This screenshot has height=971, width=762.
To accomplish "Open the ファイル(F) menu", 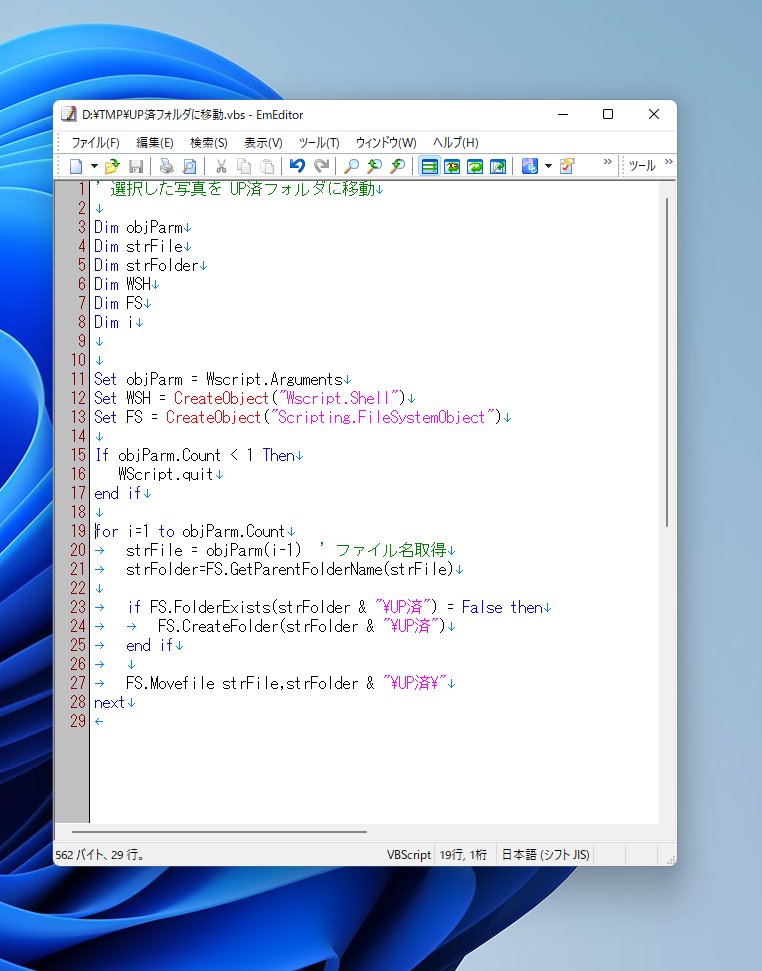I will [95, 142].
